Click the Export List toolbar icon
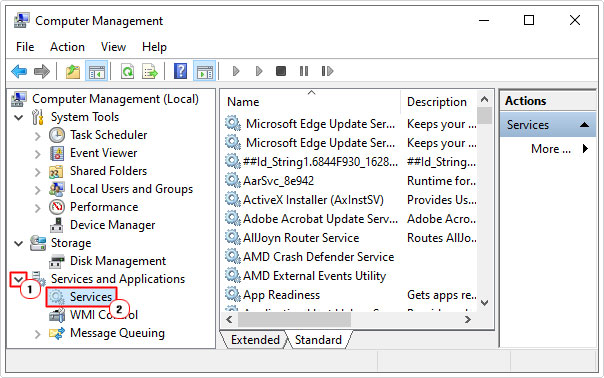 (x=150, y=71)
